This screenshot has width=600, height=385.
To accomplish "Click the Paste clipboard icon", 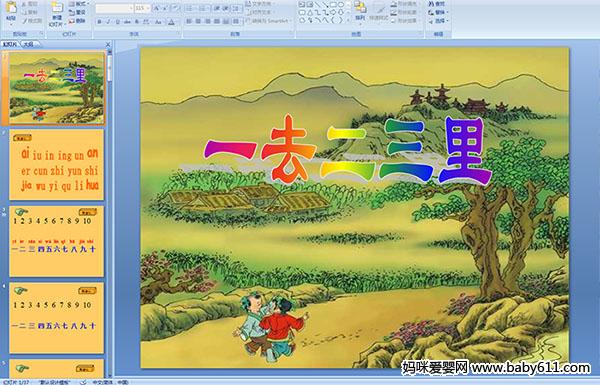I will click(11, 11).
